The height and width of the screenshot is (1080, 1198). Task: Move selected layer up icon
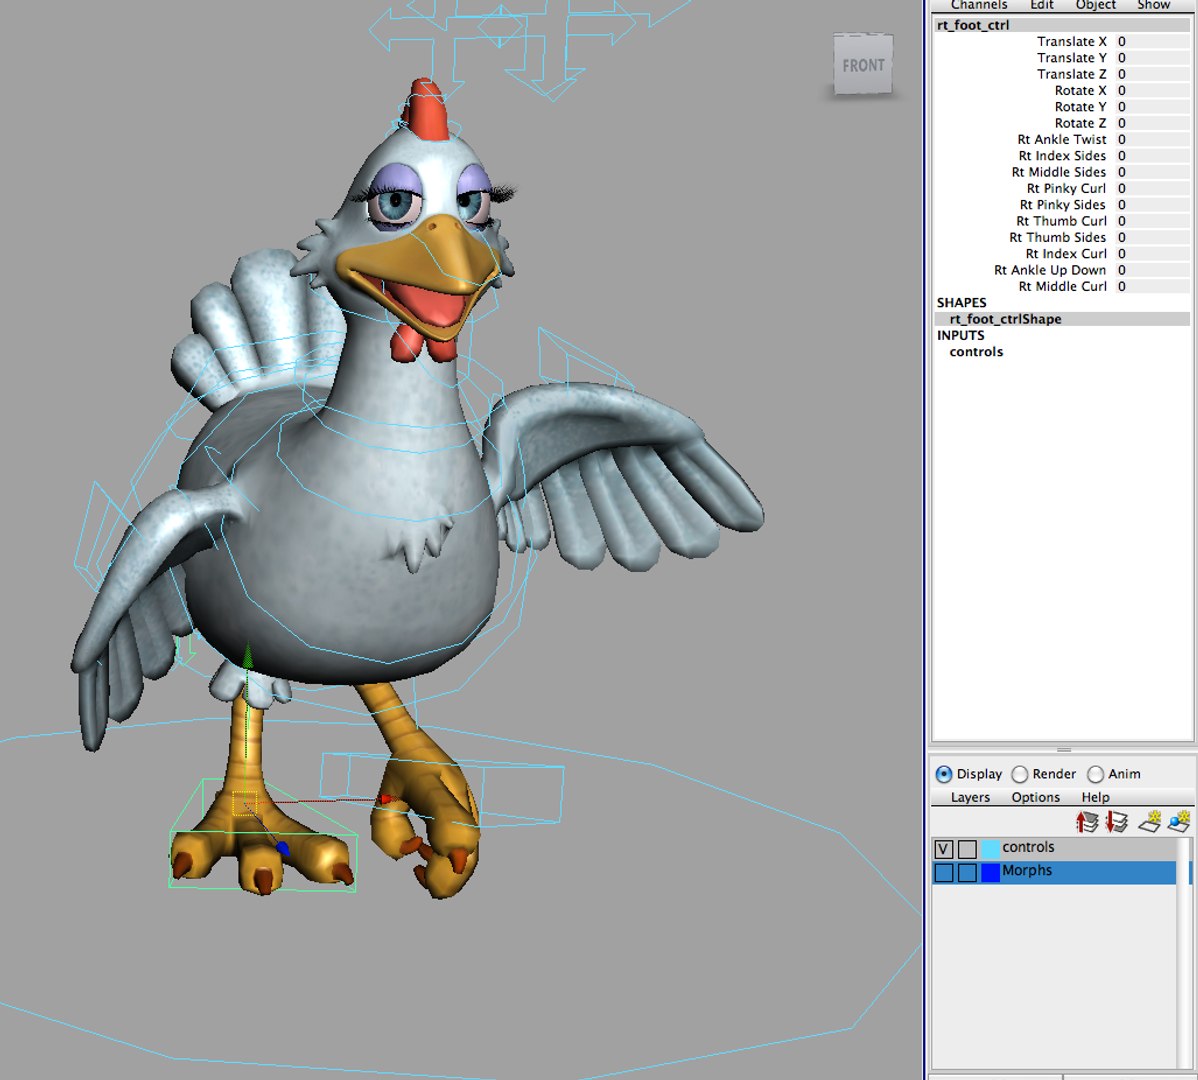[x=1086, y=822]
